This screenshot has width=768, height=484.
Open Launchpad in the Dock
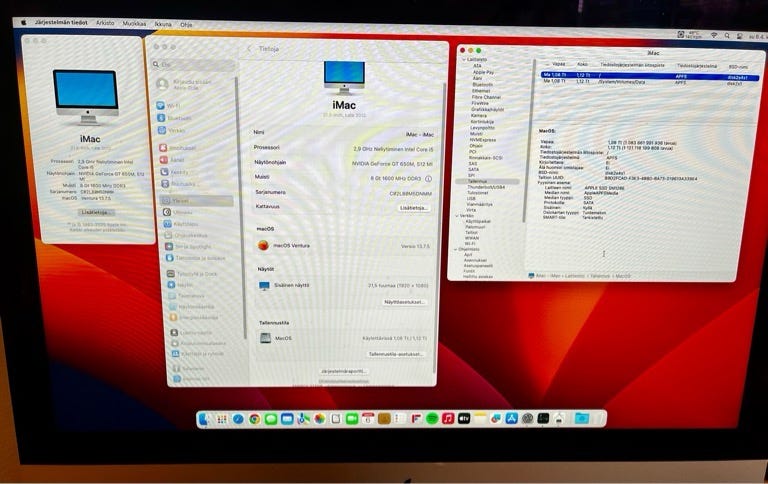tap(221, 419)
